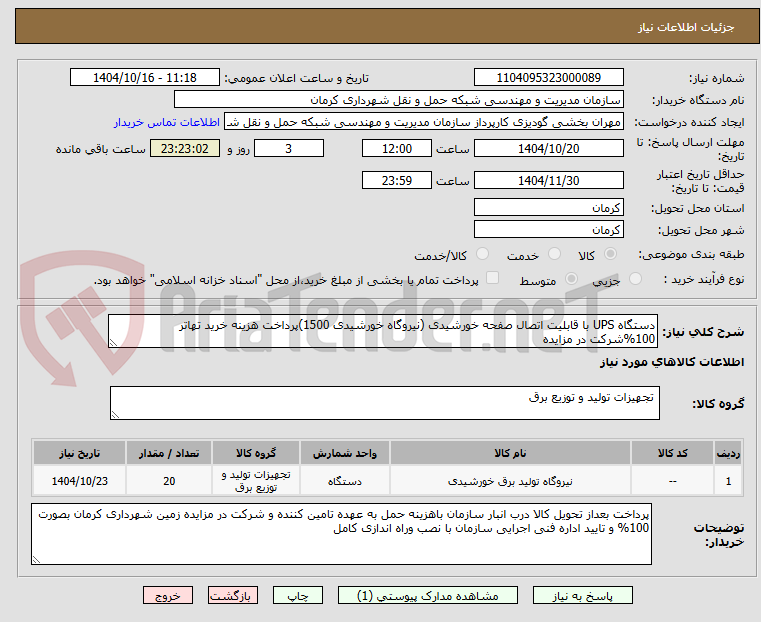Click the ردیف column header
Viewport: 761px width, 622px height.
pyautogui.click(x=728, y=453)
